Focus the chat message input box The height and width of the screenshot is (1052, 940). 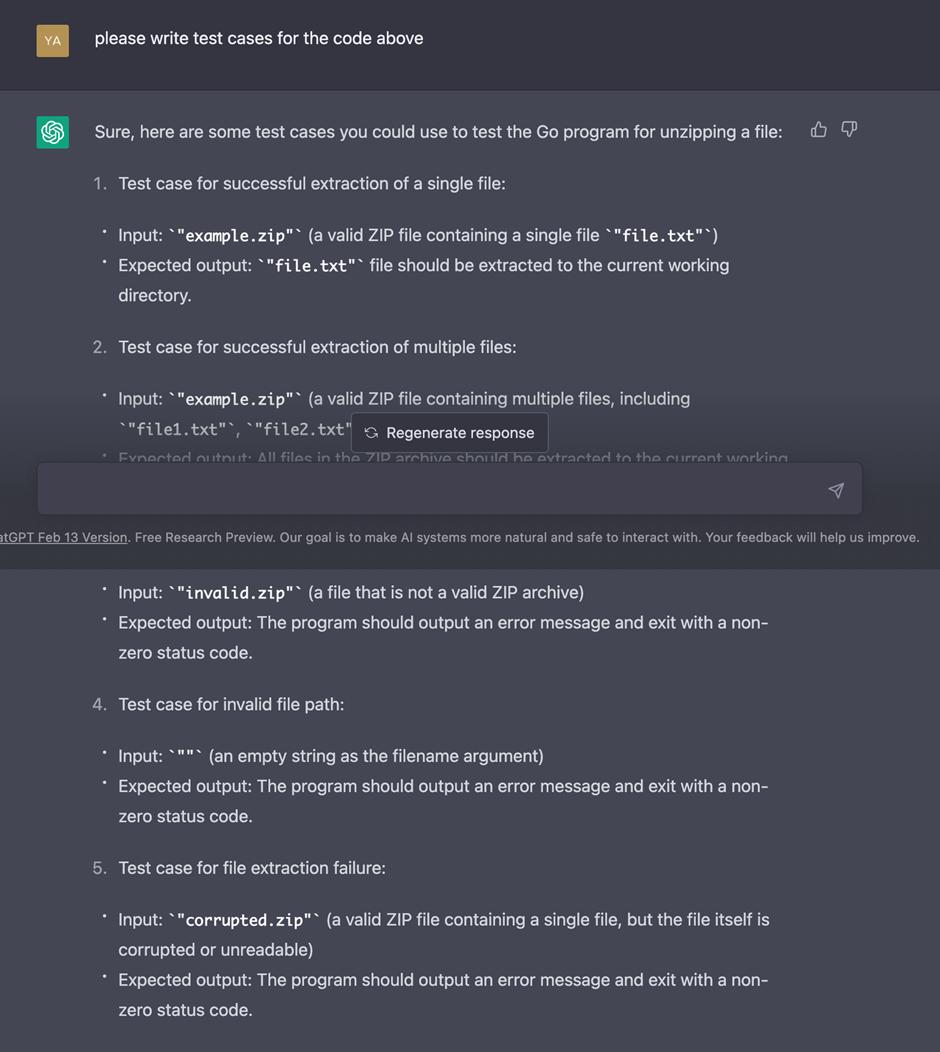(450, 489)
